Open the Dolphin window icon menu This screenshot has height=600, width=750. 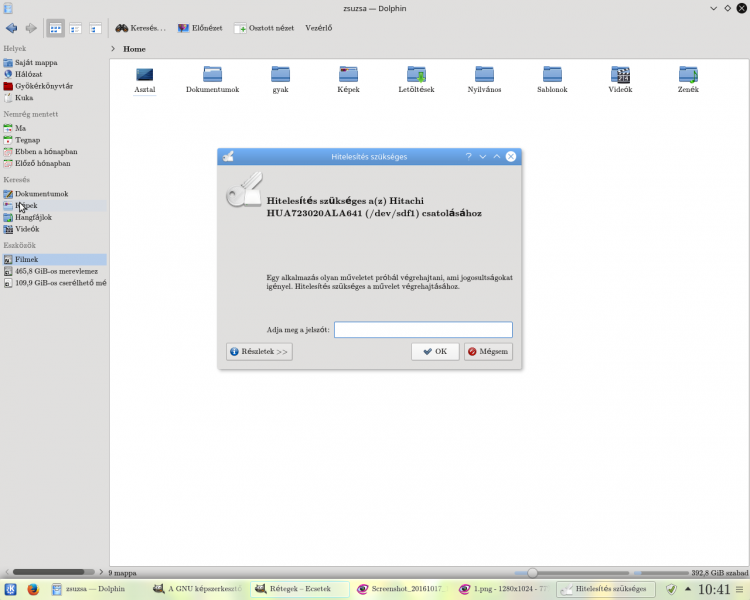click(x=8, y=8)
